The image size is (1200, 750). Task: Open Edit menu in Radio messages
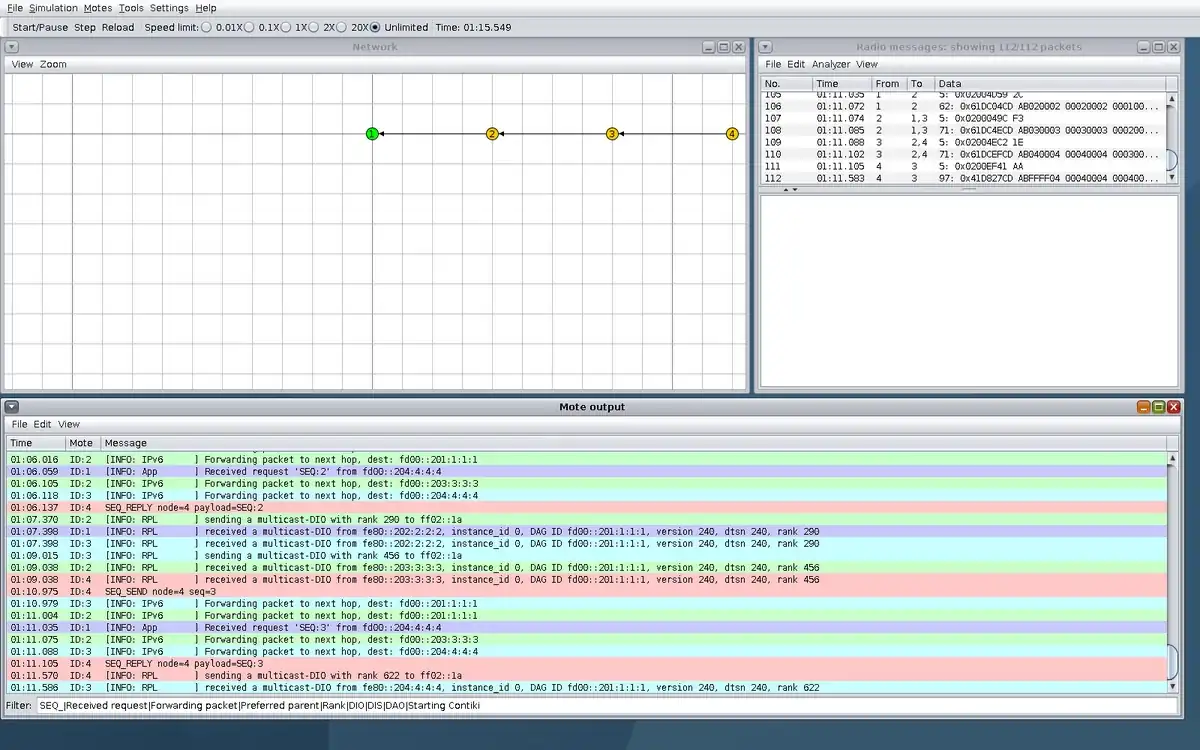(796, 64)
